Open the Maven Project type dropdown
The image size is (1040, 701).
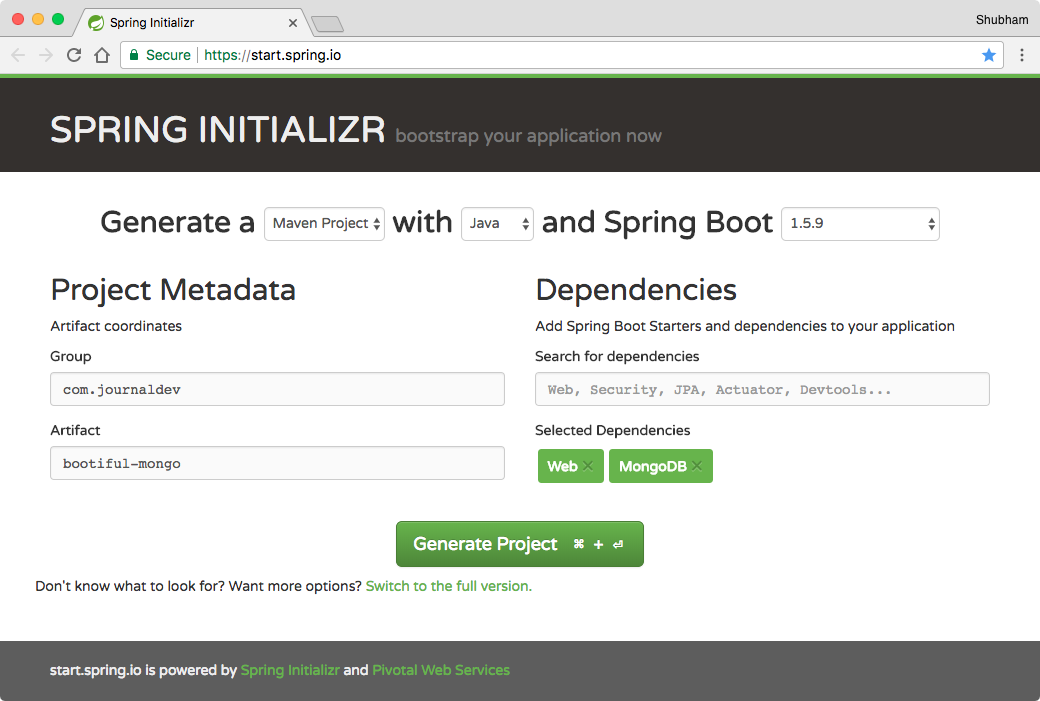324,223
